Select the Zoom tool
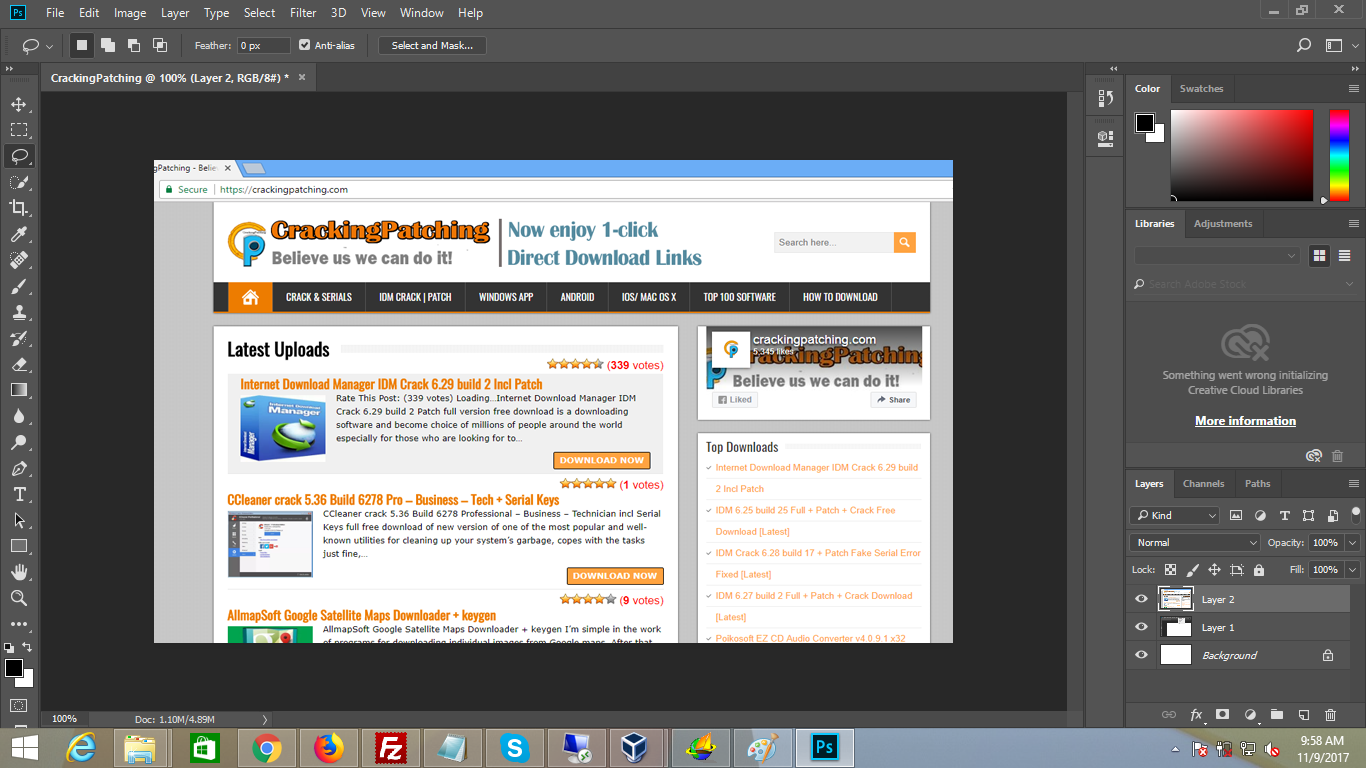 (x=18, y=598)
